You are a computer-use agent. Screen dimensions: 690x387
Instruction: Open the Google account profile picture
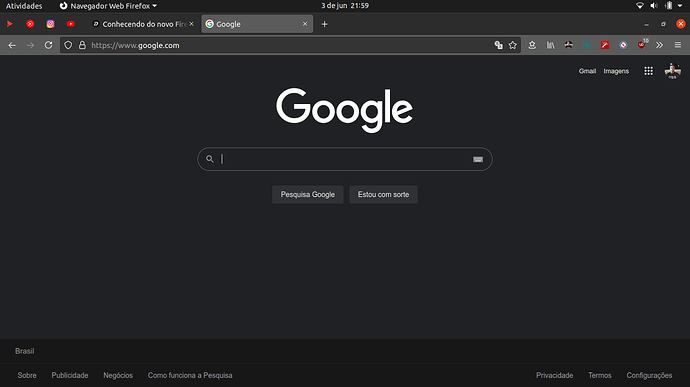[x=672, y=71]
